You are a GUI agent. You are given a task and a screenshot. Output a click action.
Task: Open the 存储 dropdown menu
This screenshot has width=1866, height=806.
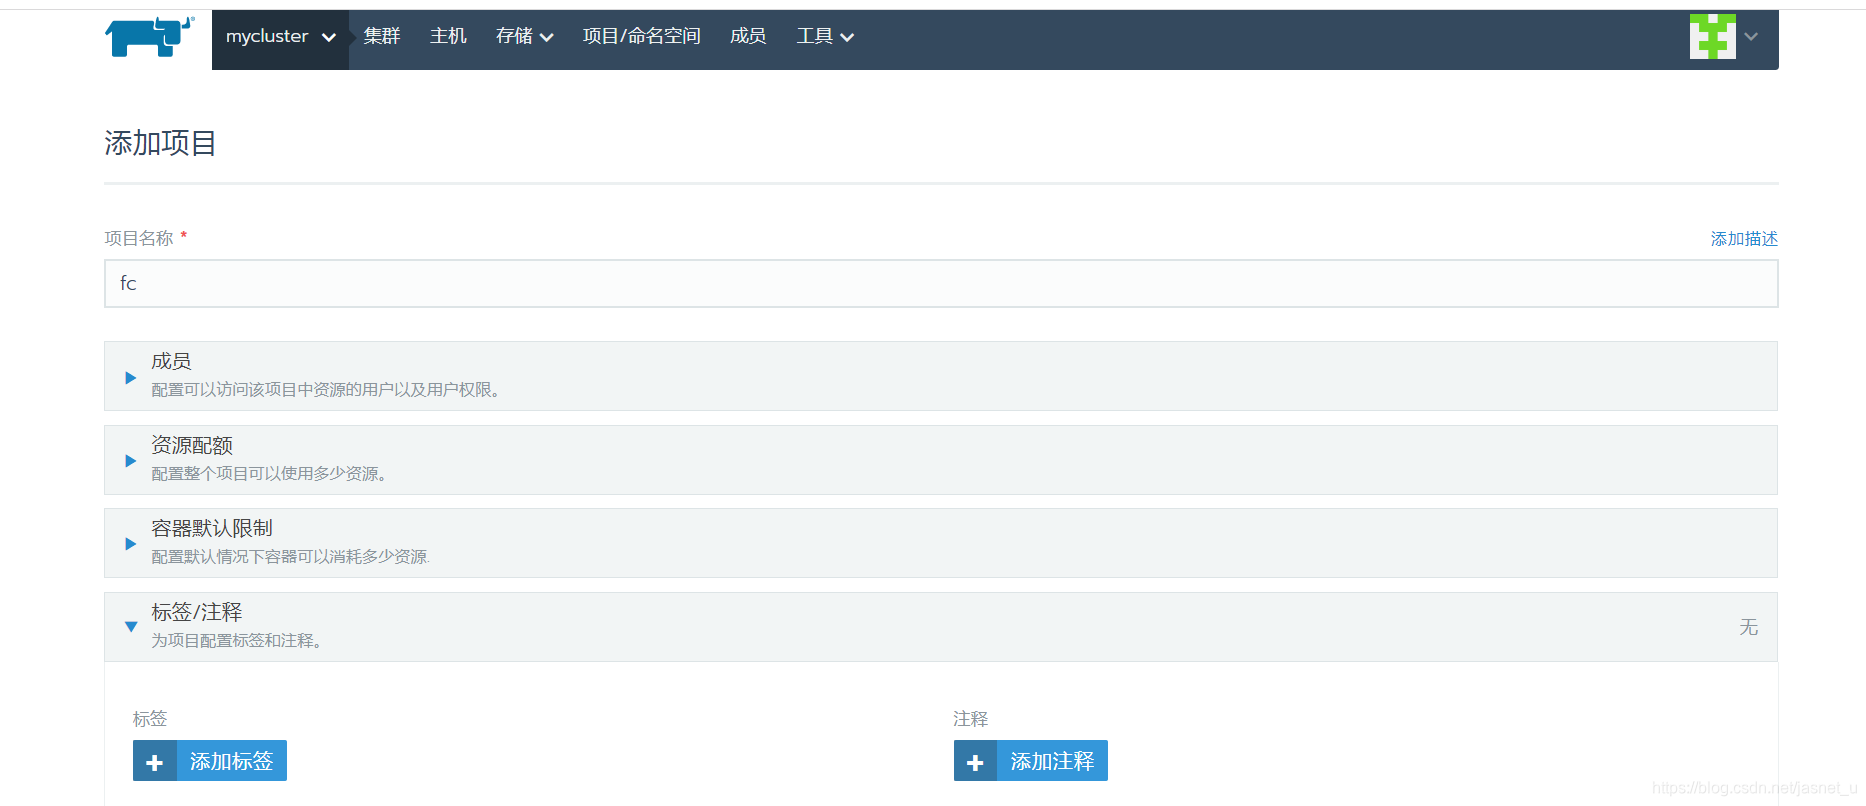click(x=524, y=37)
